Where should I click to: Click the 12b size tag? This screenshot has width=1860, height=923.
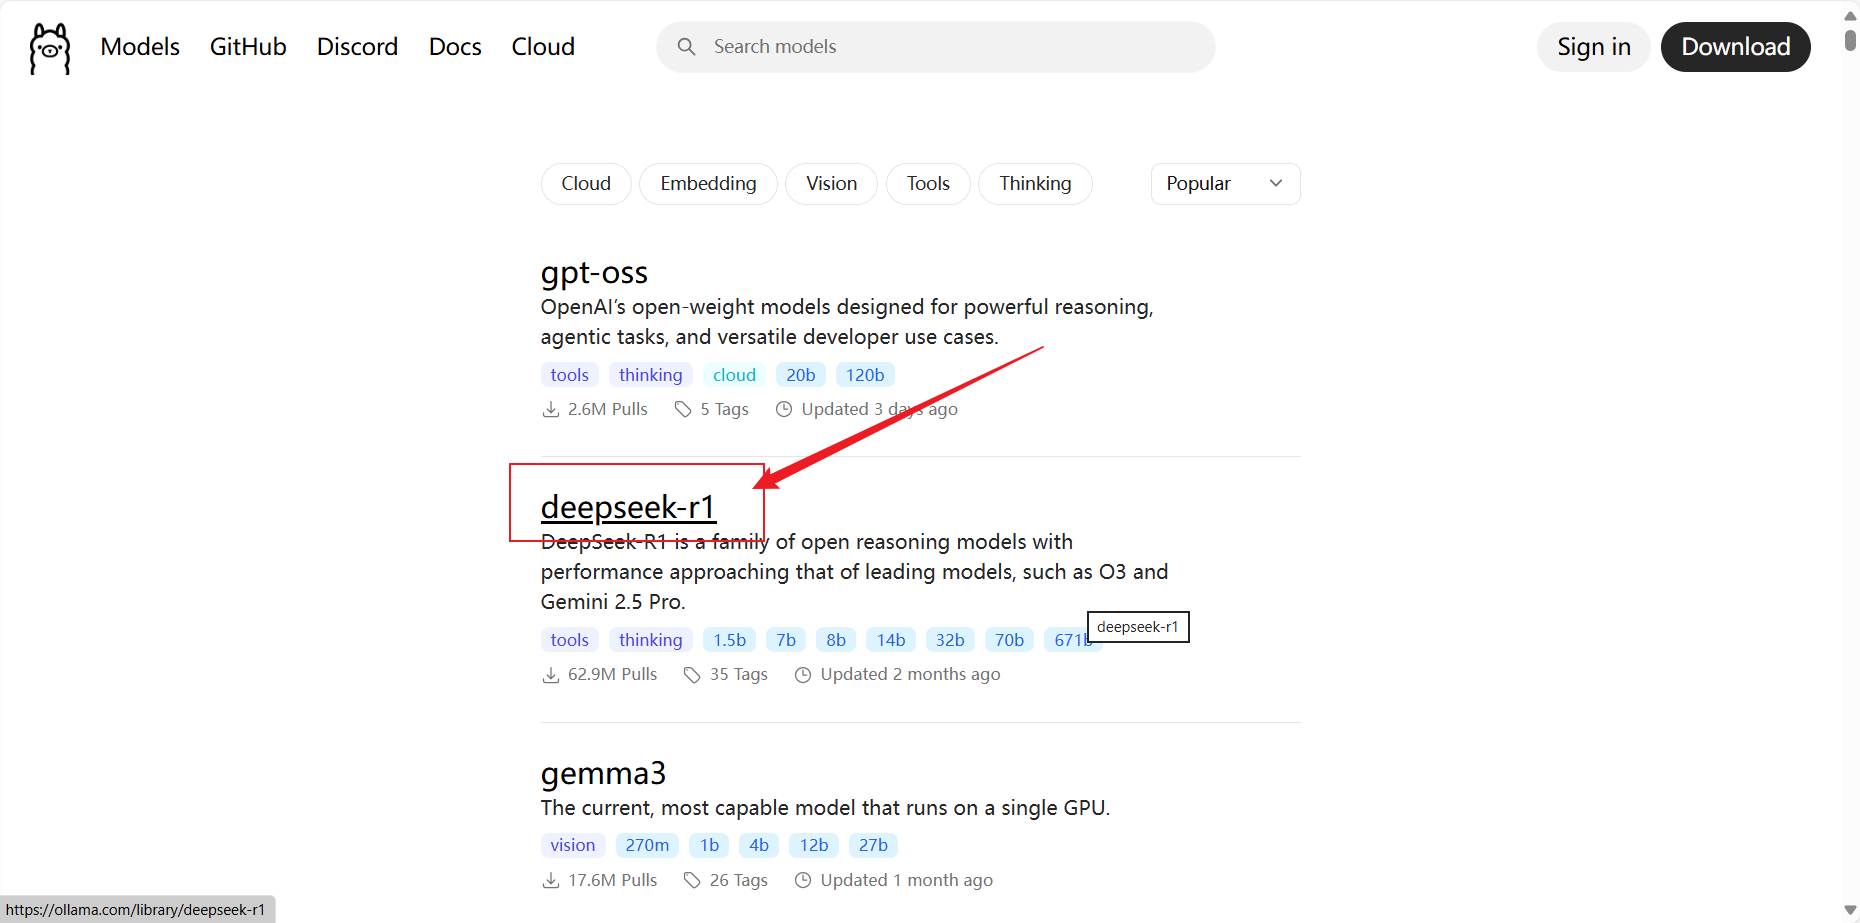[814, 845]
